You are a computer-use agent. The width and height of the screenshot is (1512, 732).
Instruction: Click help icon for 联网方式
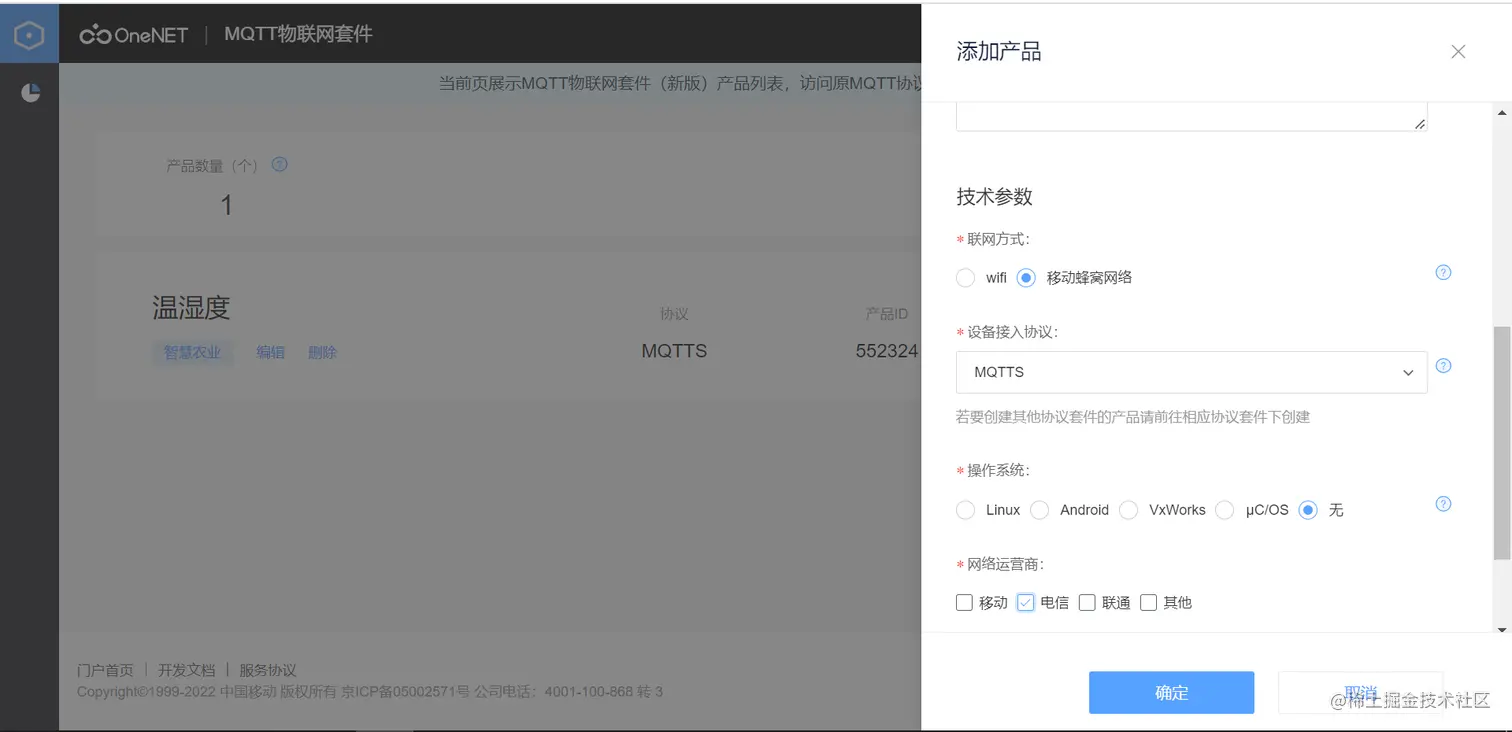(x=1443, y=272)
